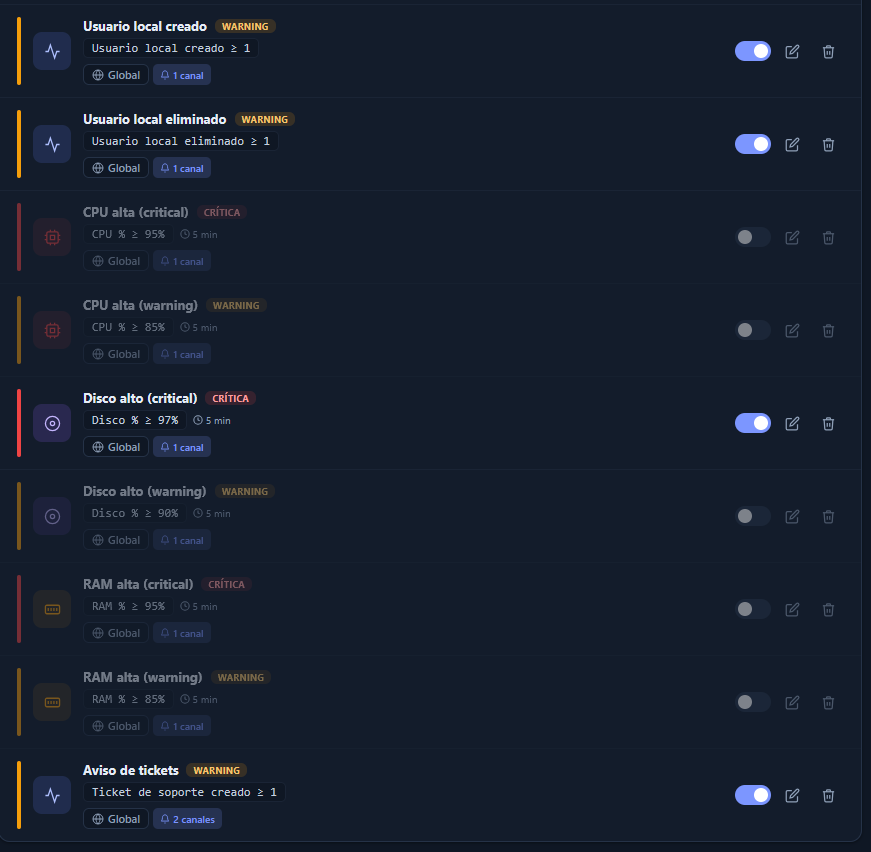Delete the CPU alta (warning) alert
Image resolution: width=871 pixels, height=852 pixels.
click(828, 330)
